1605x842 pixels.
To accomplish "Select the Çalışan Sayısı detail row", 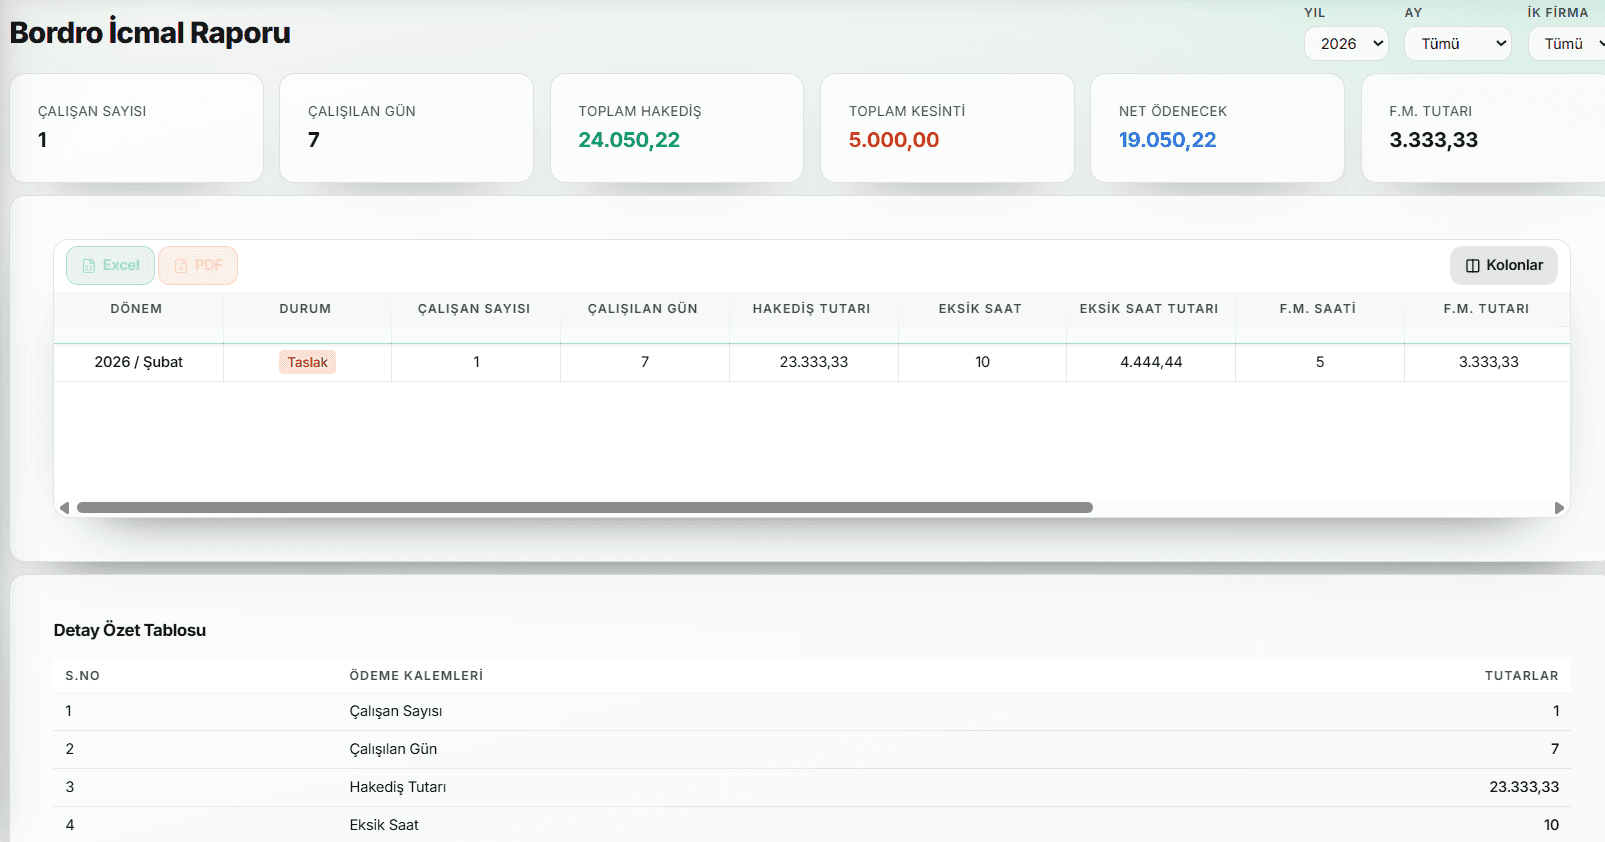I will pyautogui.click(x=812, y=711).
